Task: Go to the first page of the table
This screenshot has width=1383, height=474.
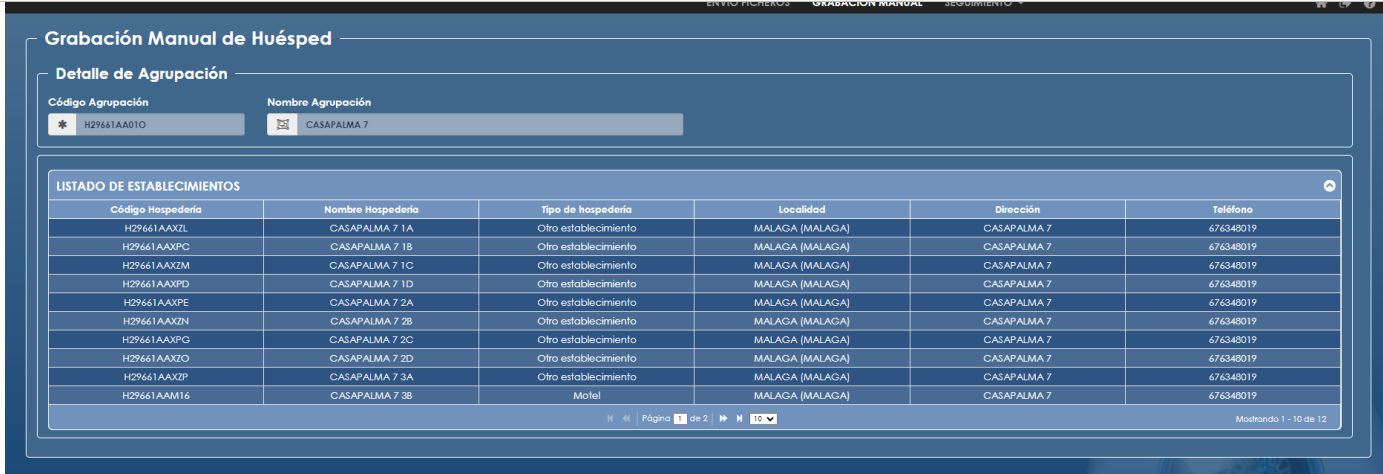Action: tap(610, 418)
